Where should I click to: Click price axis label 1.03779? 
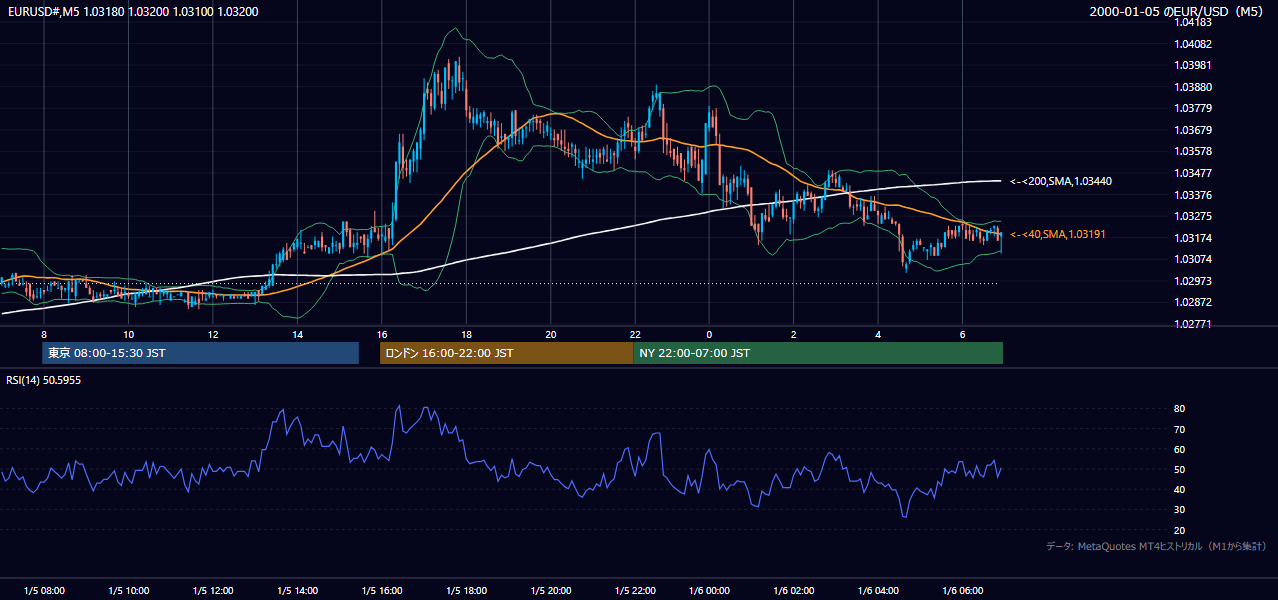coord(1193,108)
